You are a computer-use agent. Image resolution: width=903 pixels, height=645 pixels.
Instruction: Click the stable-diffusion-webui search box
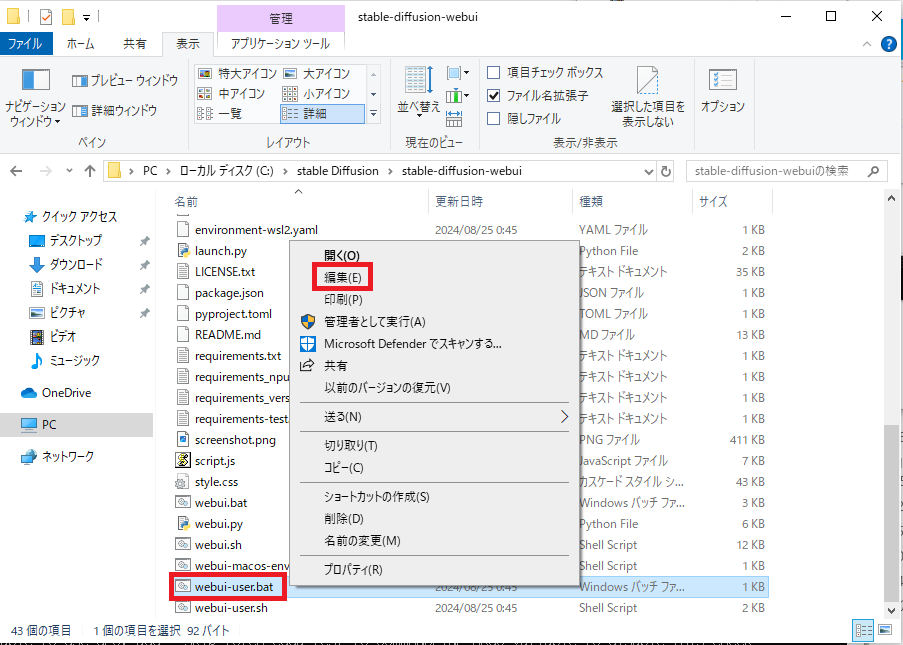[x=785, y=171]
